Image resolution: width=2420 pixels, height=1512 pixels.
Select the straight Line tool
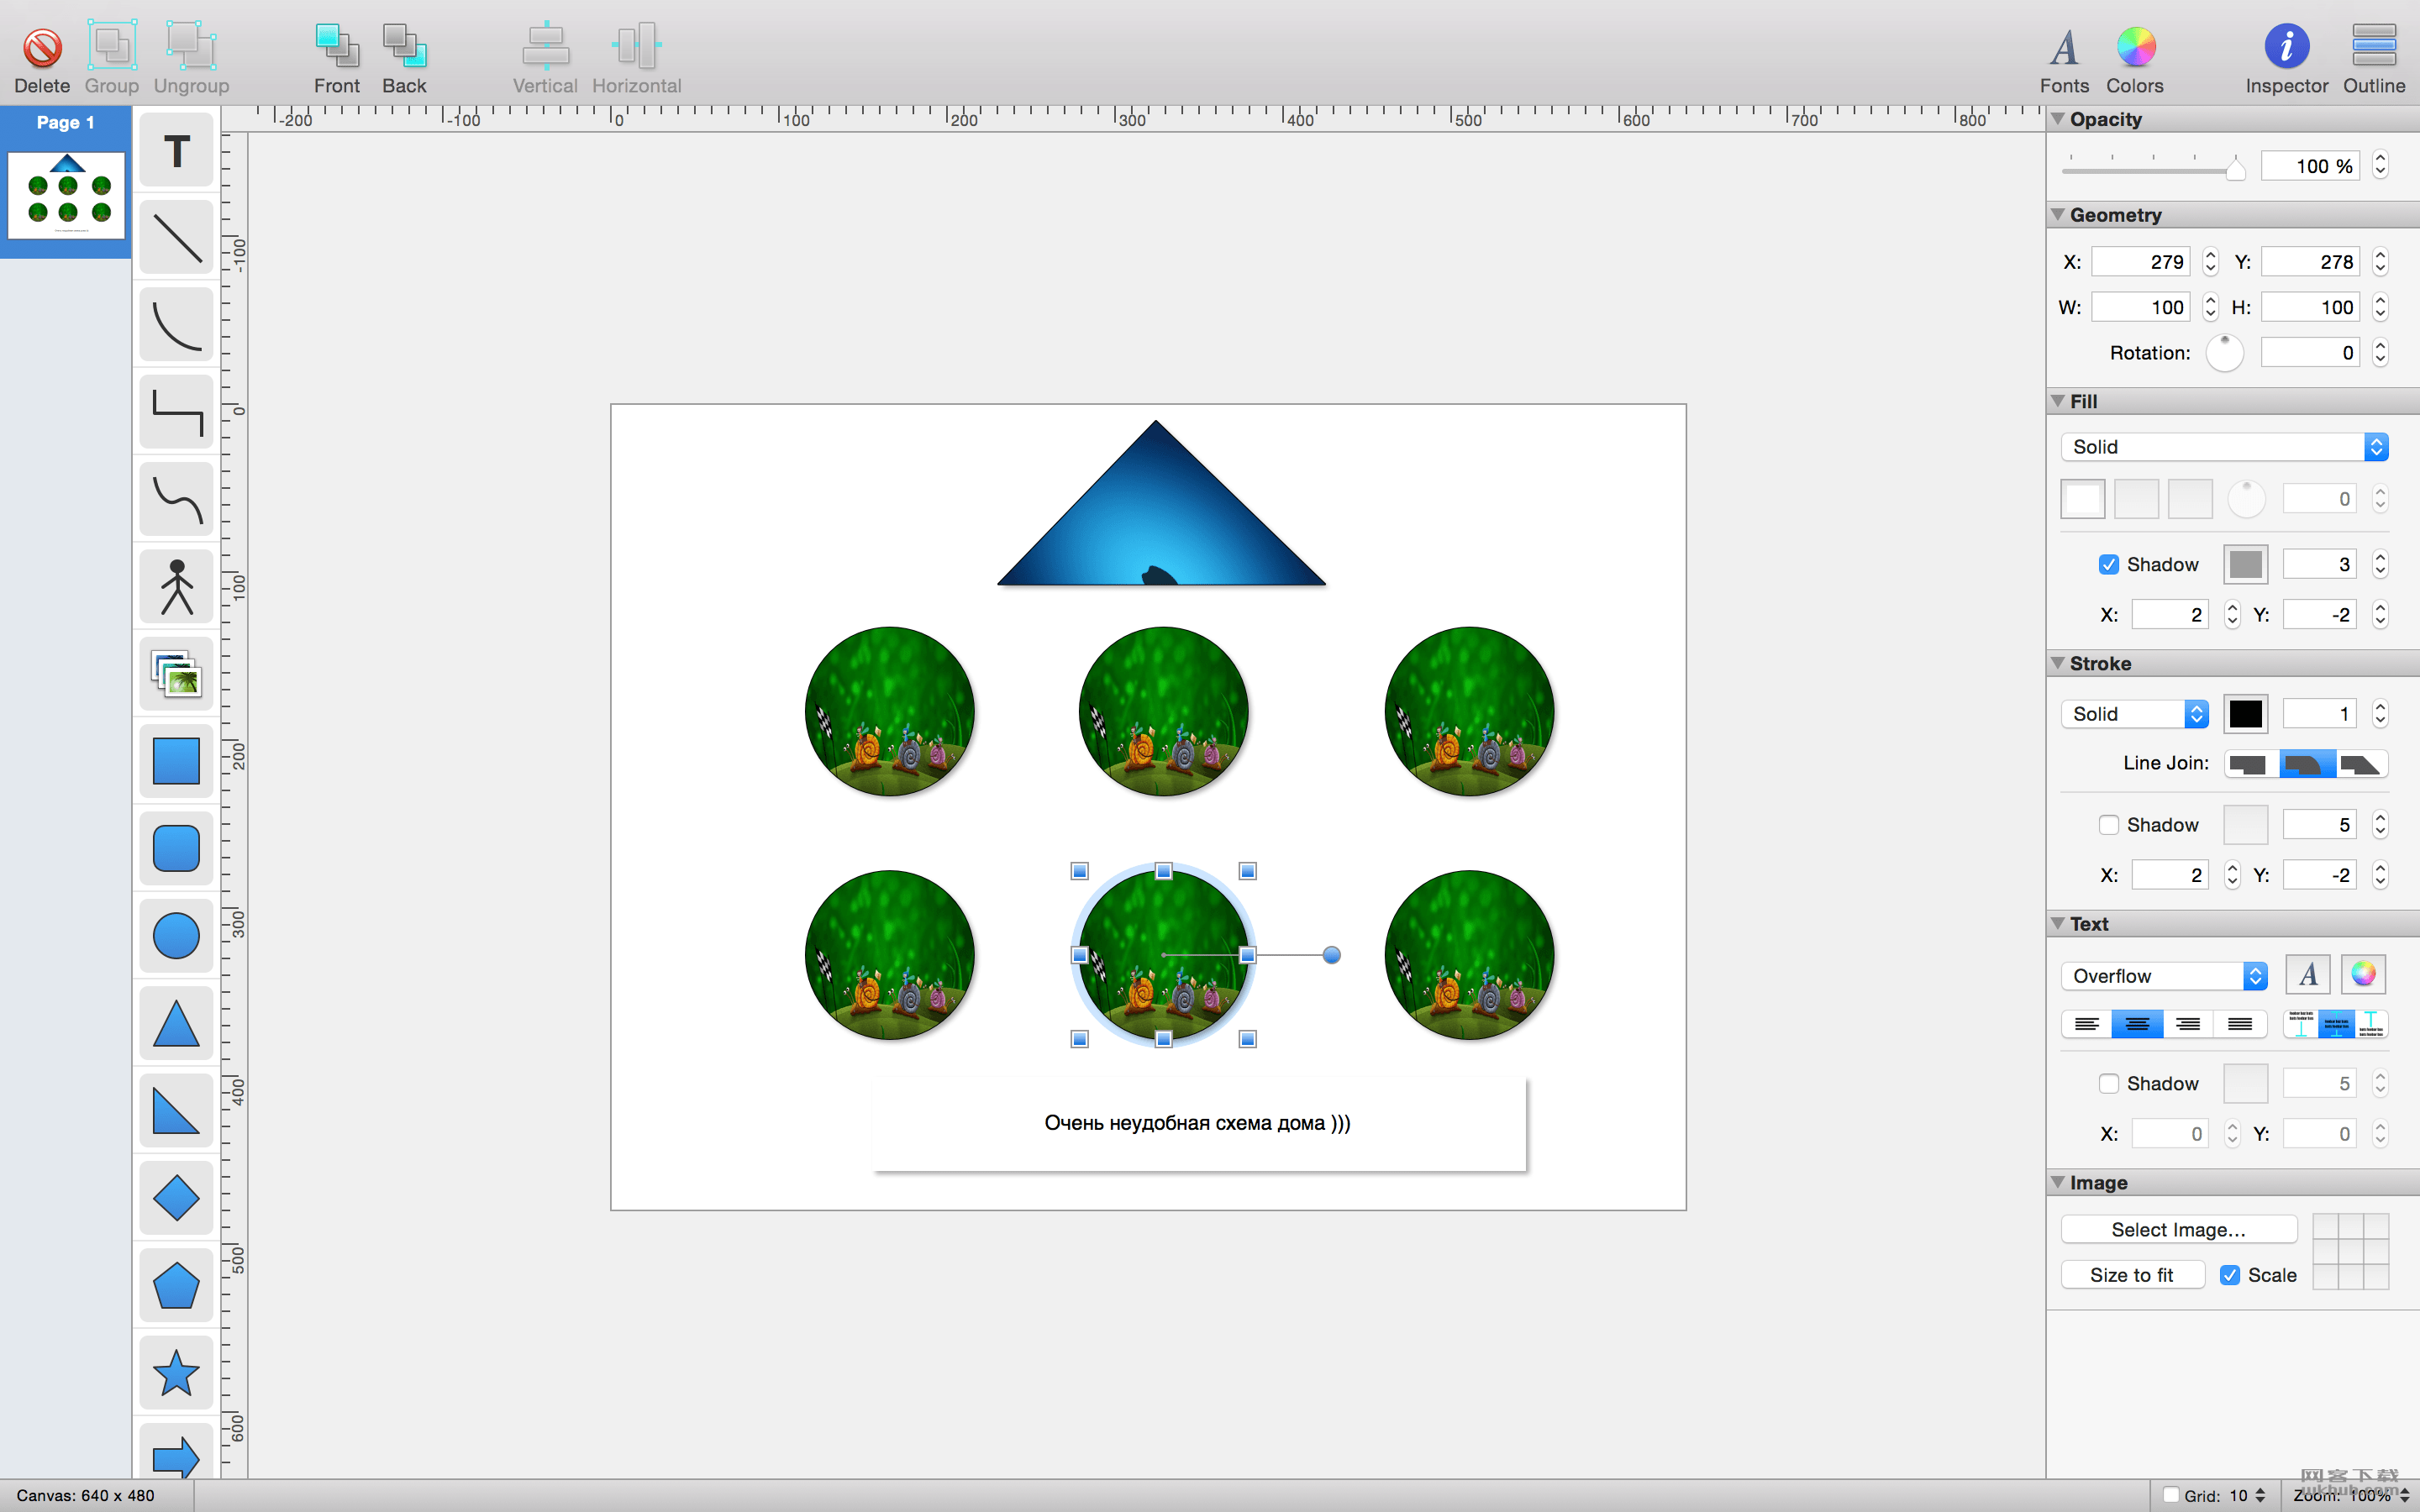point(176,238)
